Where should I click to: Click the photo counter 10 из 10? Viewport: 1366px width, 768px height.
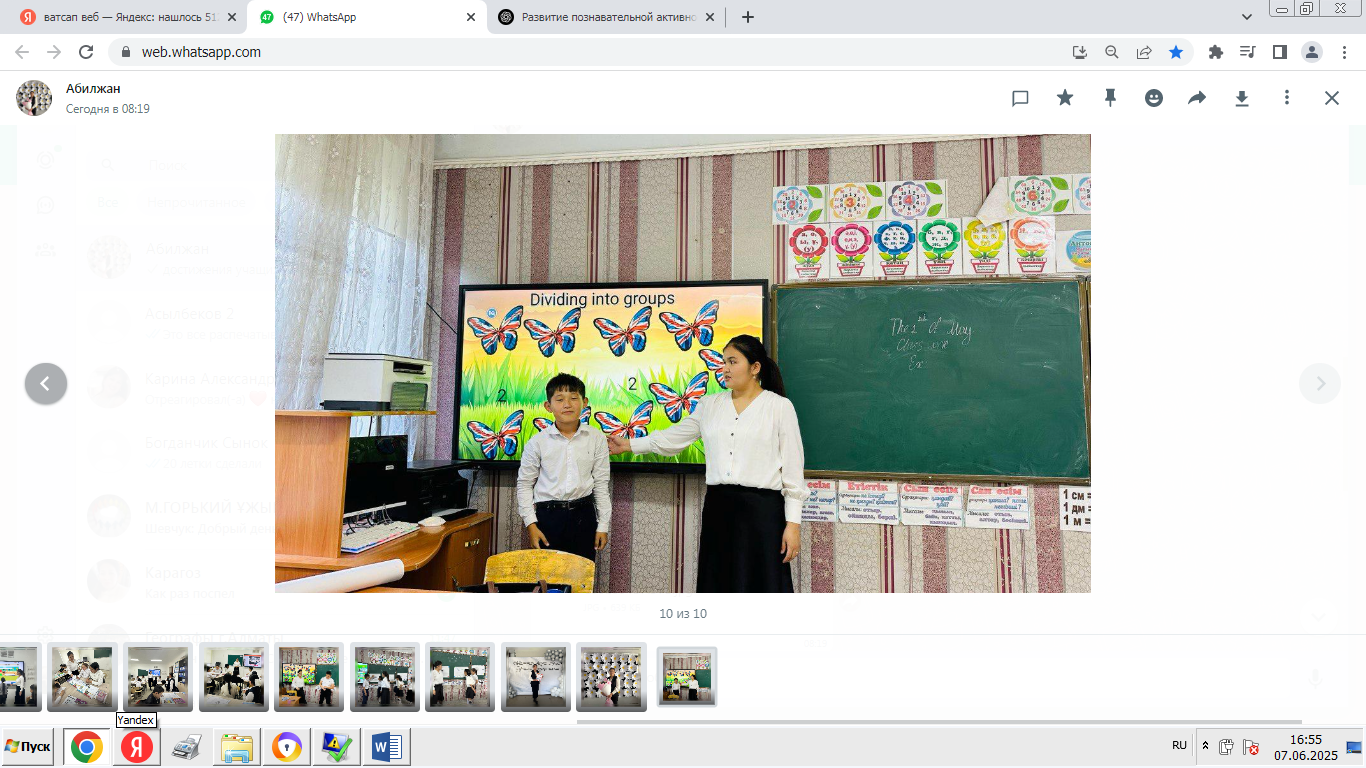[683, 614]
